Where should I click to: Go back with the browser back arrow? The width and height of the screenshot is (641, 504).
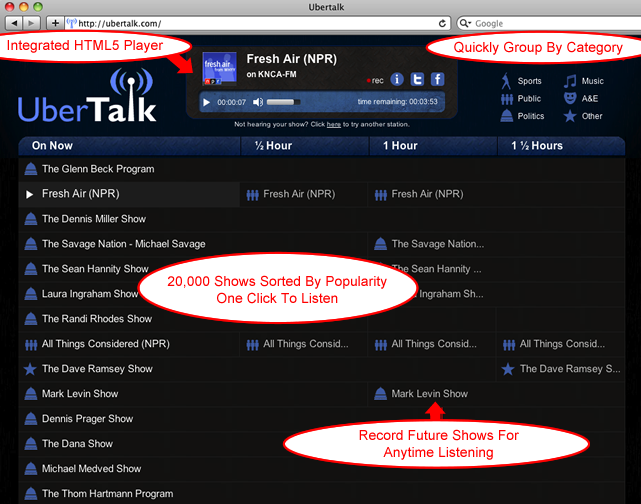(x=14, y=23)
